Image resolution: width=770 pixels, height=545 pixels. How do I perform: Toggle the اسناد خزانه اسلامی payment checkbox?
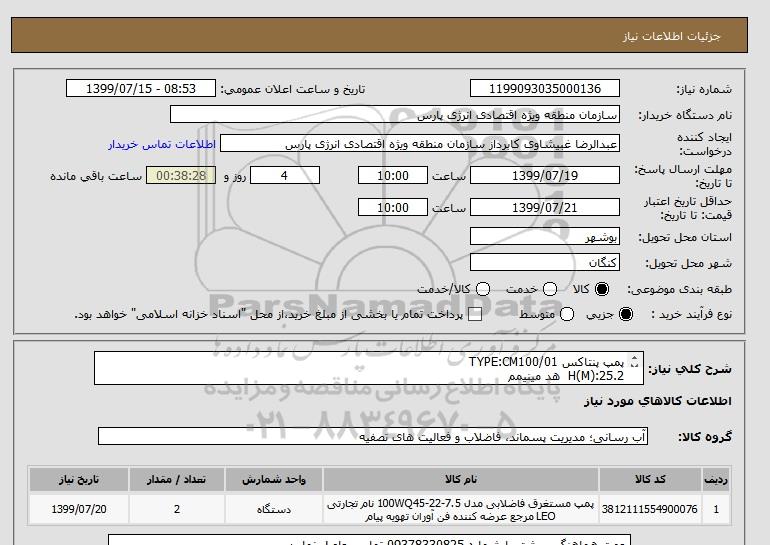coord(475,314)
